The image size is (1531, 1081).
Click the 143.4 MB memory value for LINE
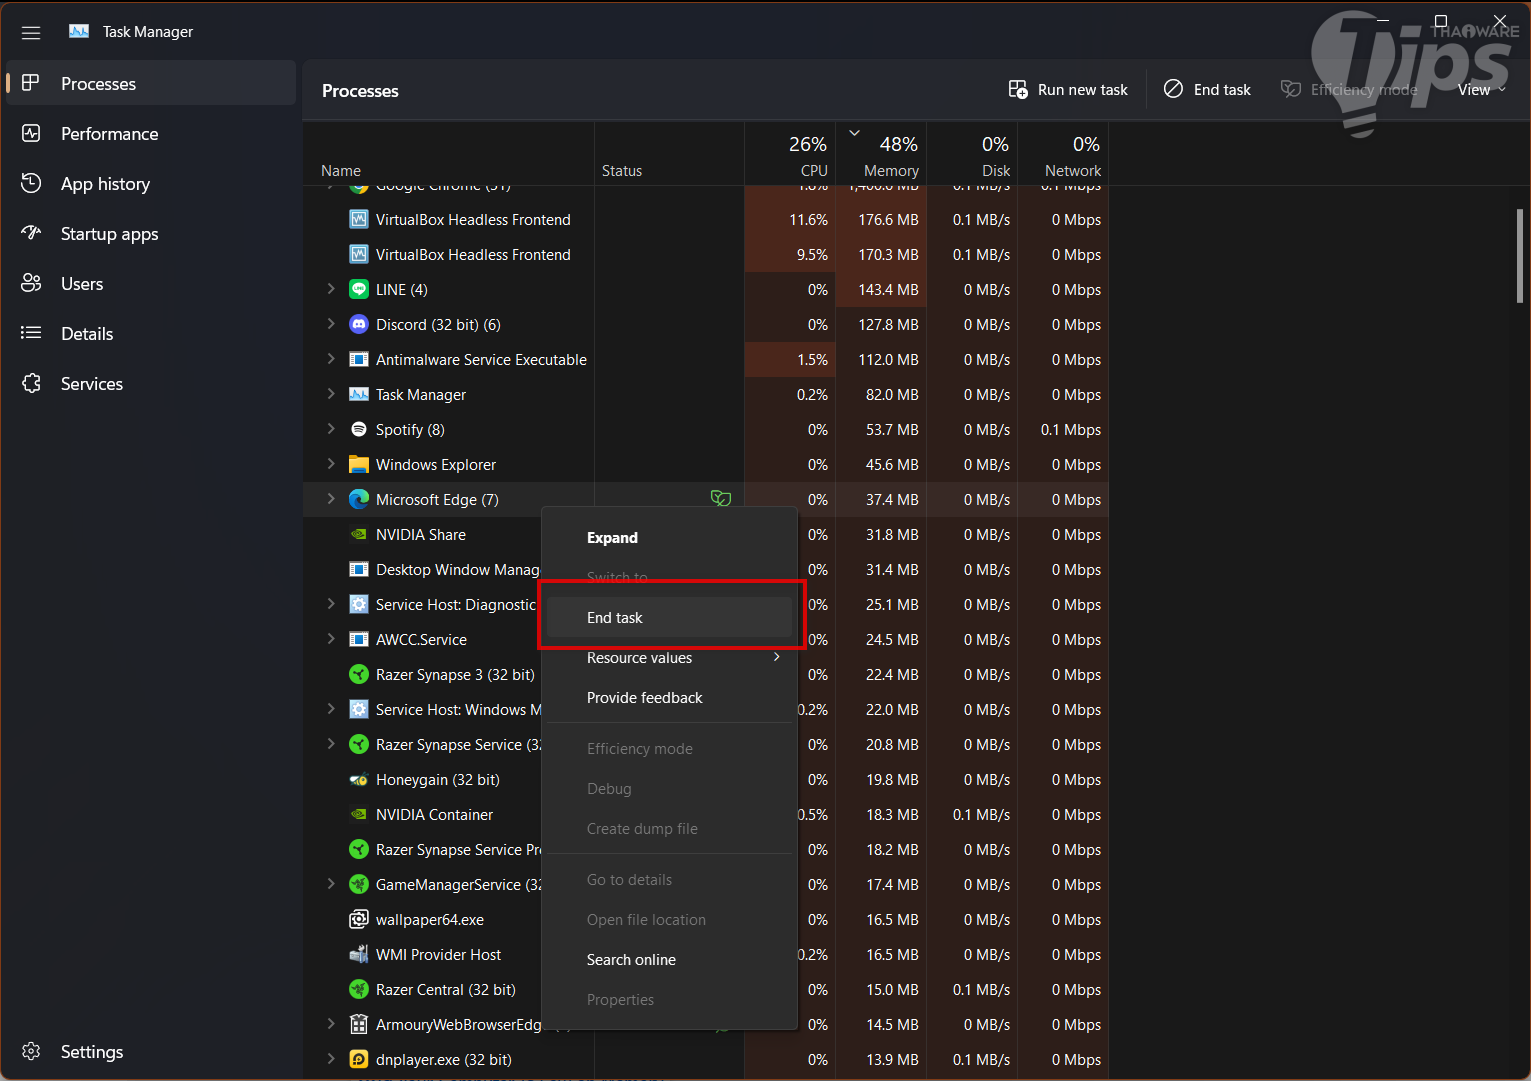(x=888, y=289)
